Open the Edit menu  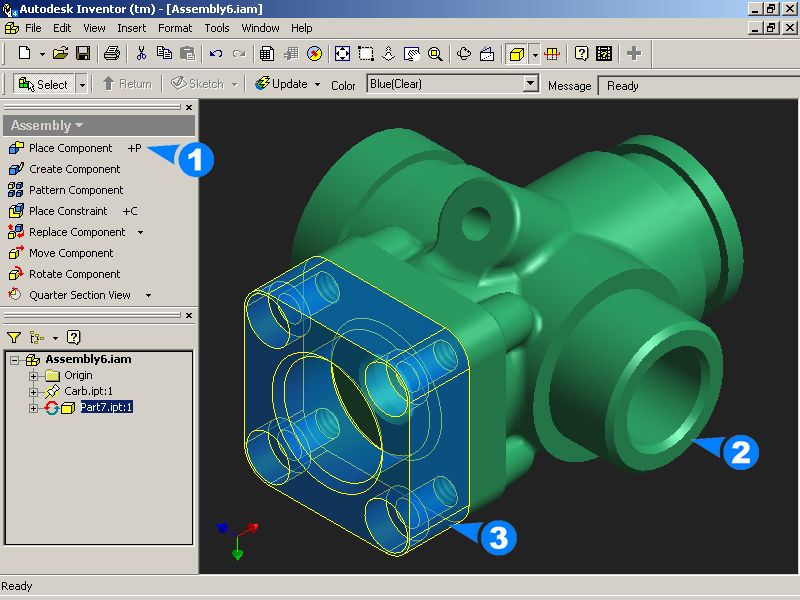pos(62,28)
